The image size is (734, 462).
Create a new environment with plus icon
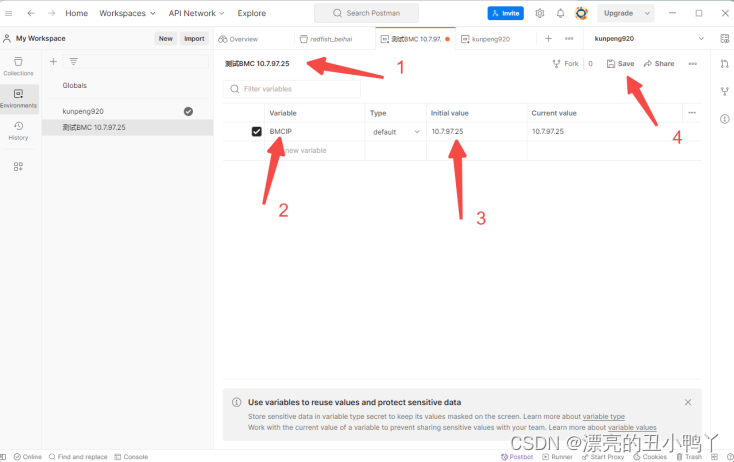pos(53,61)
